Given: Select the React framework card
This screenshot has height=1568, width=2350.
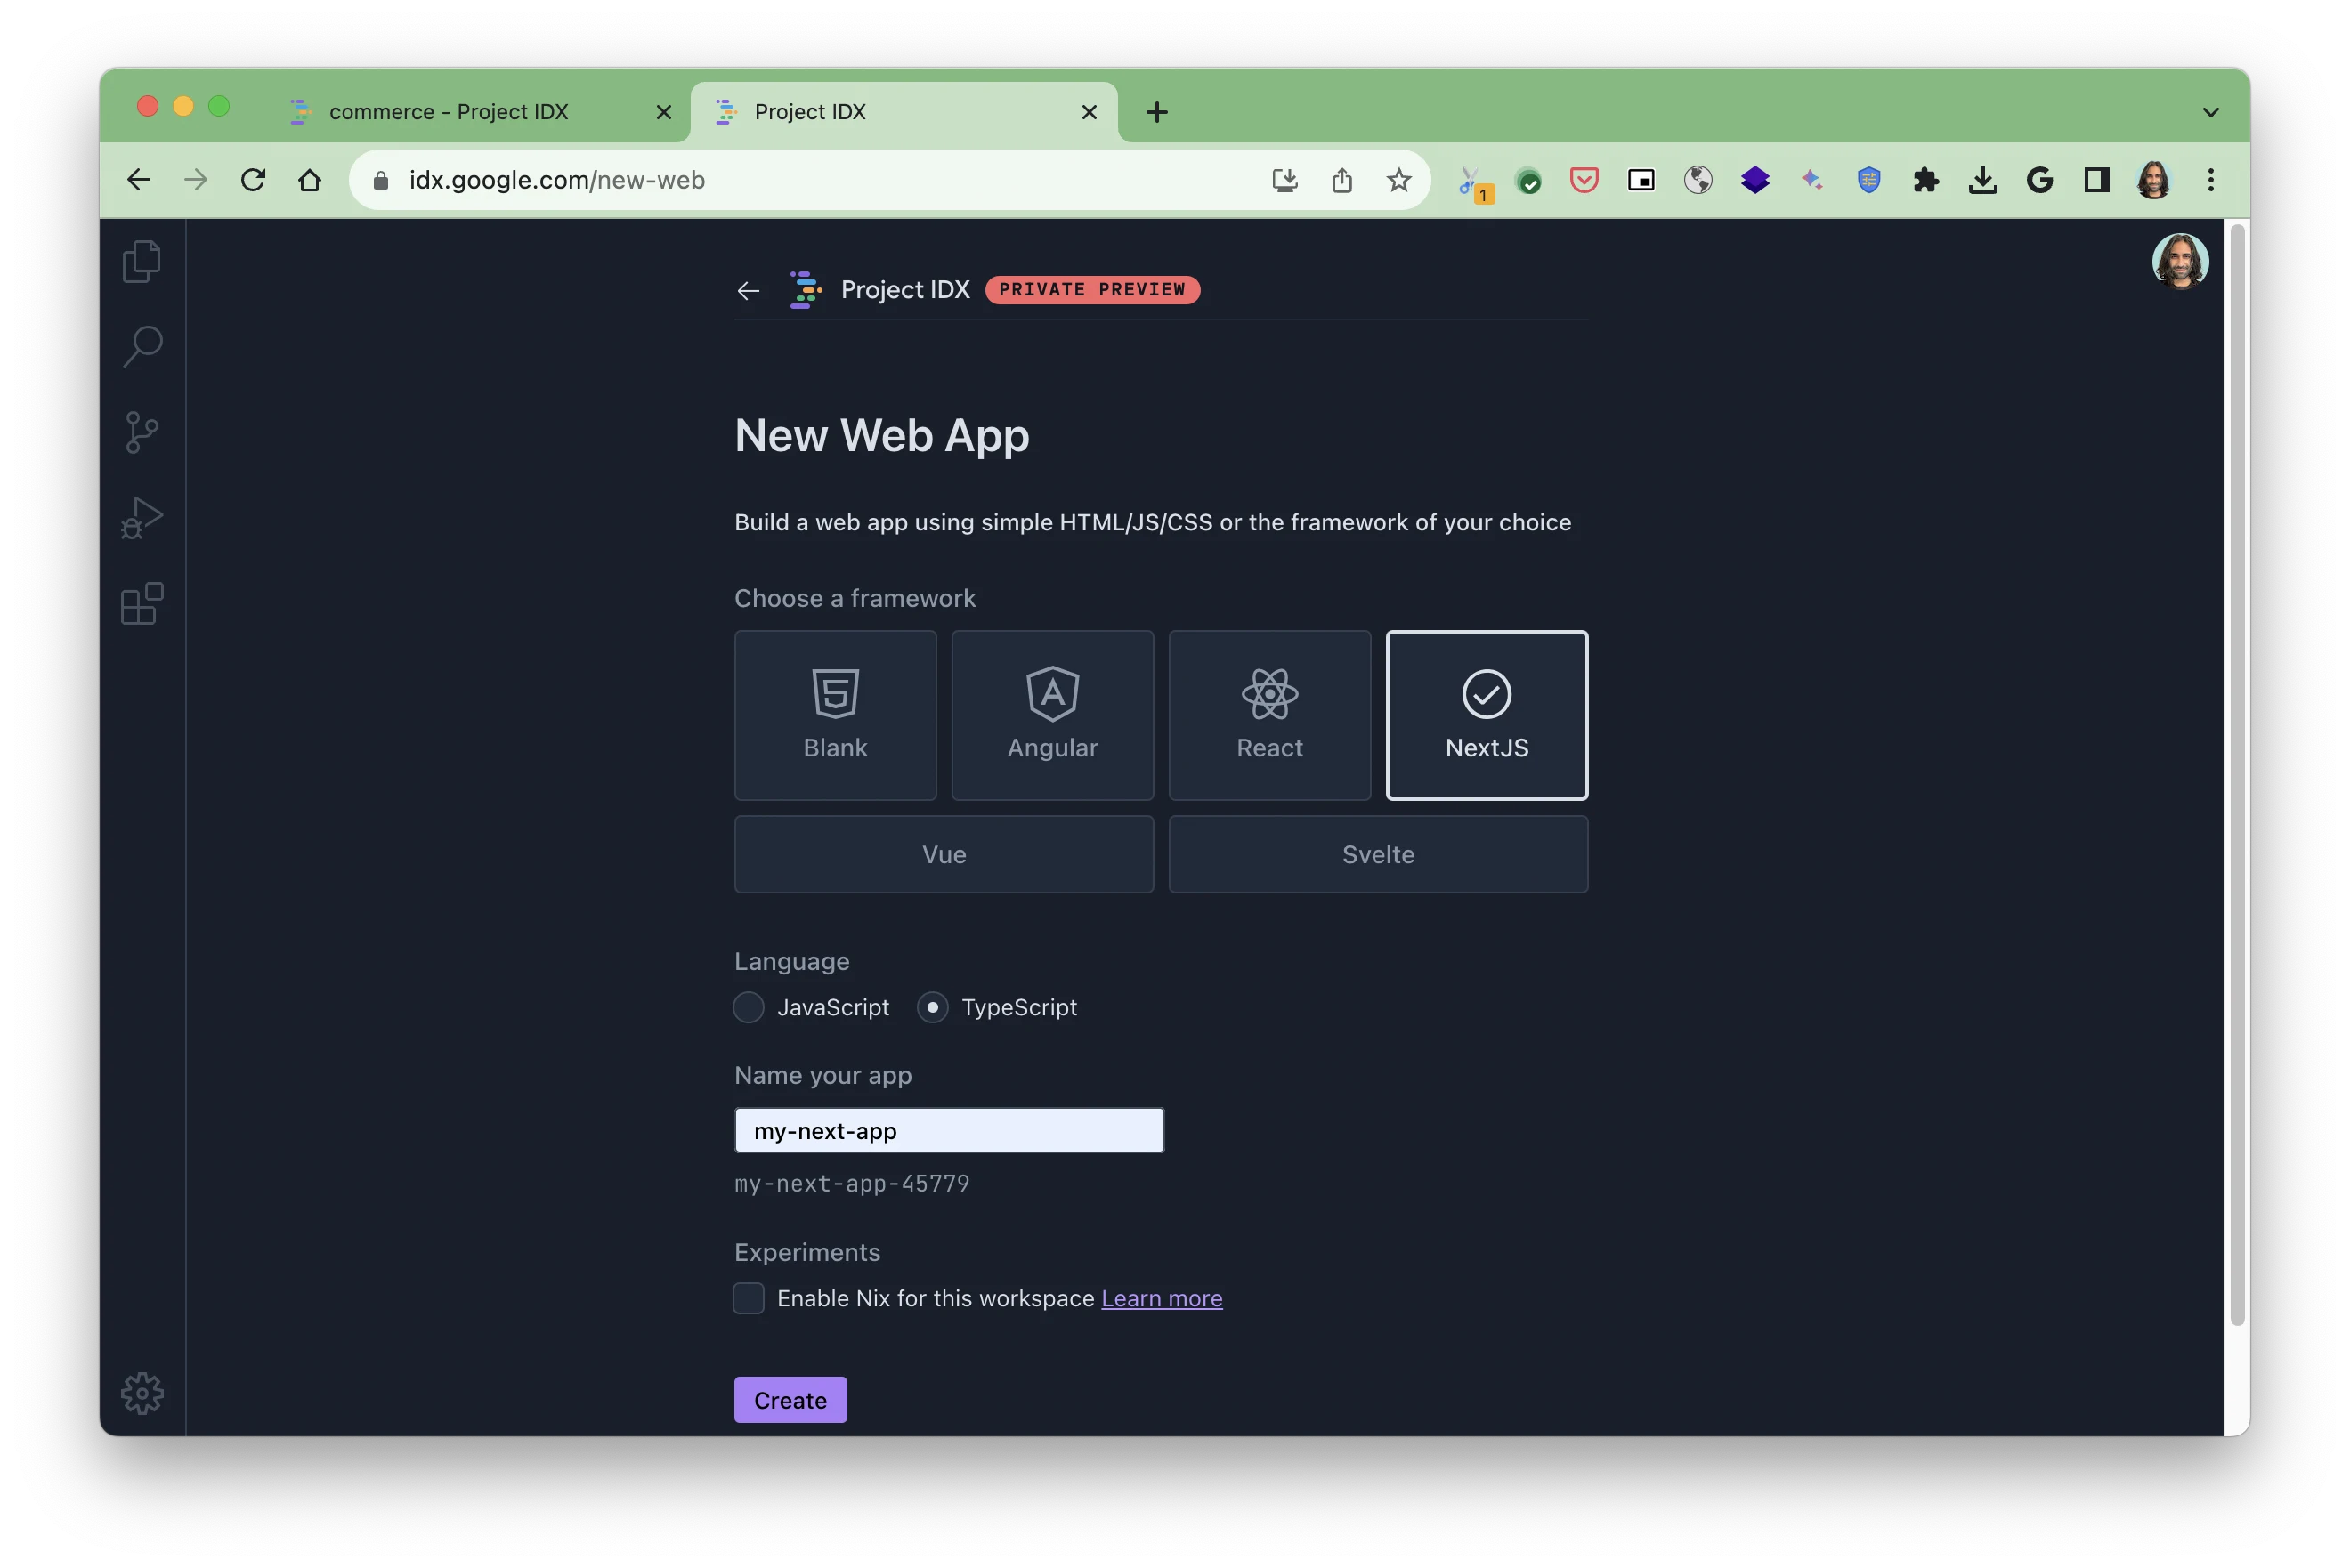Looking at the screenshot, I should [1269, 715].
